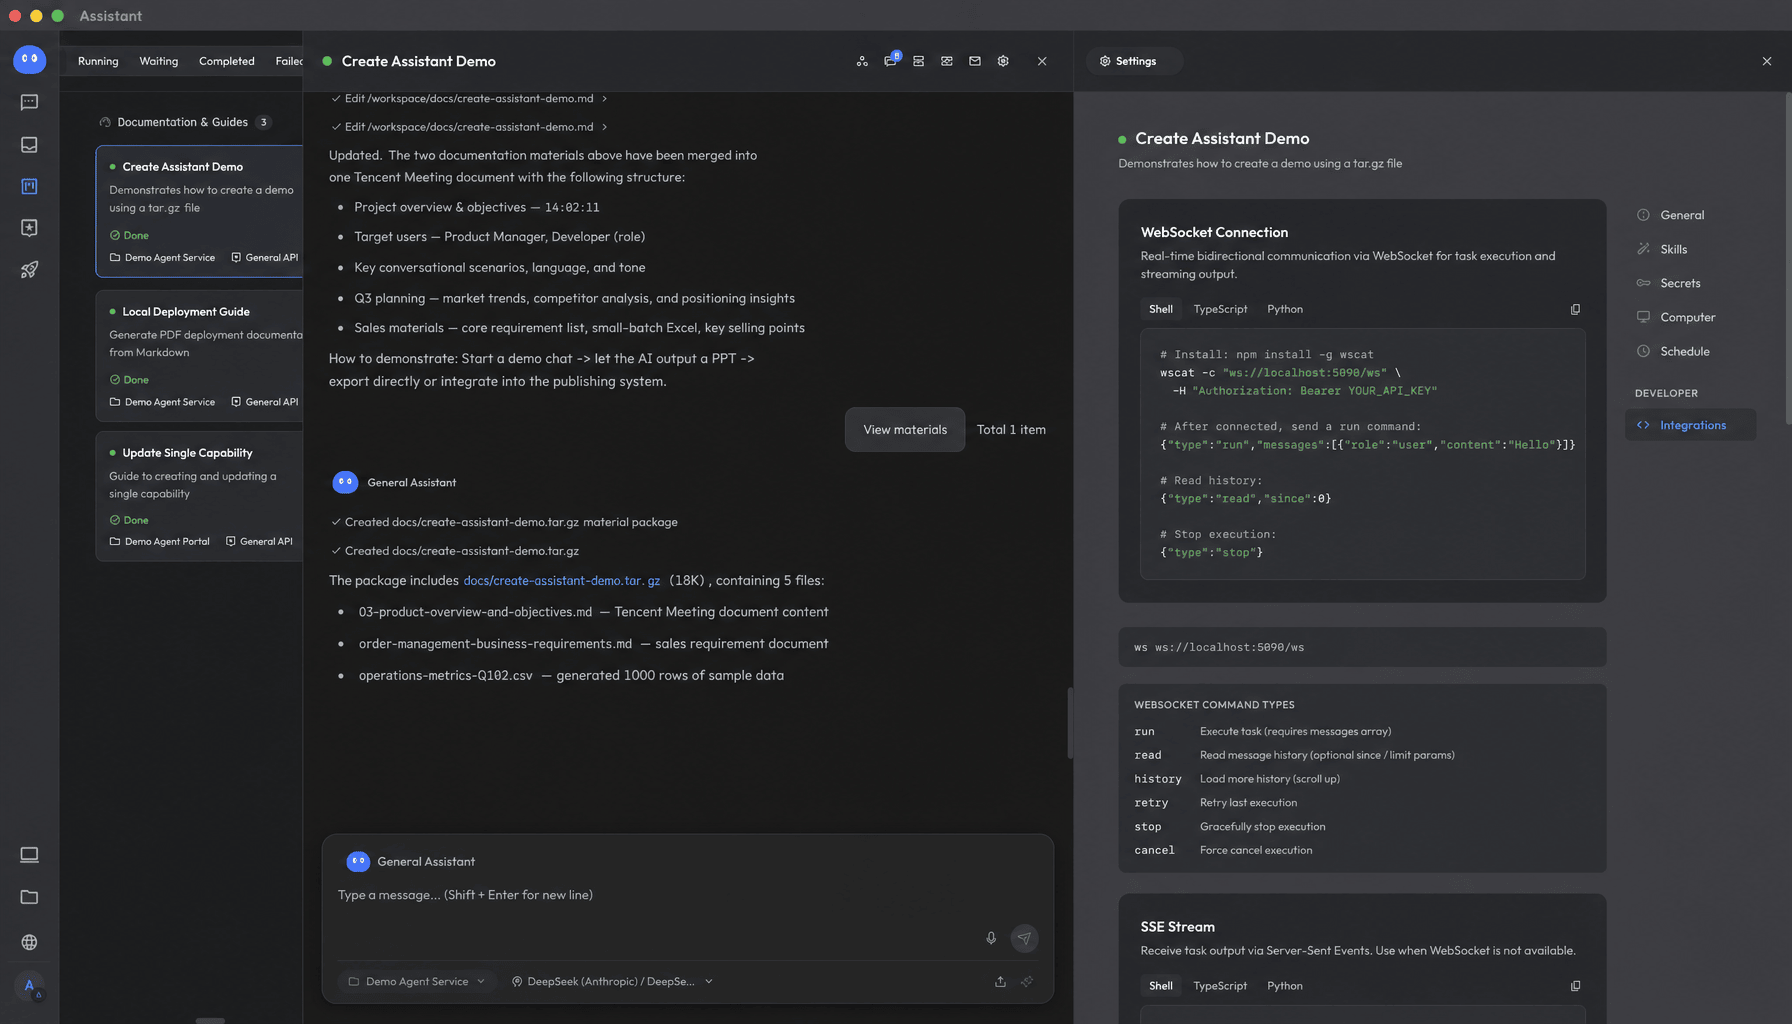Viewport: 1792px width, 1024px height.
Task: Select the Update Single Capability task card
Action: pos(199,496)
